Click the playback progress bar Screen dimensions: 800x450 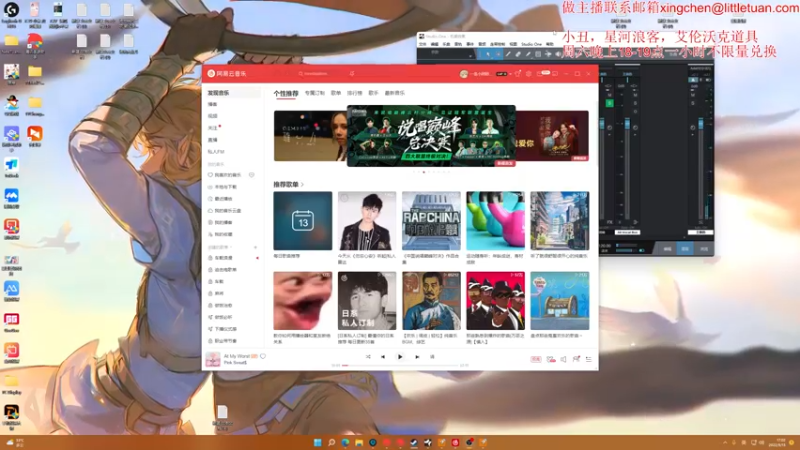coord(400,365)
